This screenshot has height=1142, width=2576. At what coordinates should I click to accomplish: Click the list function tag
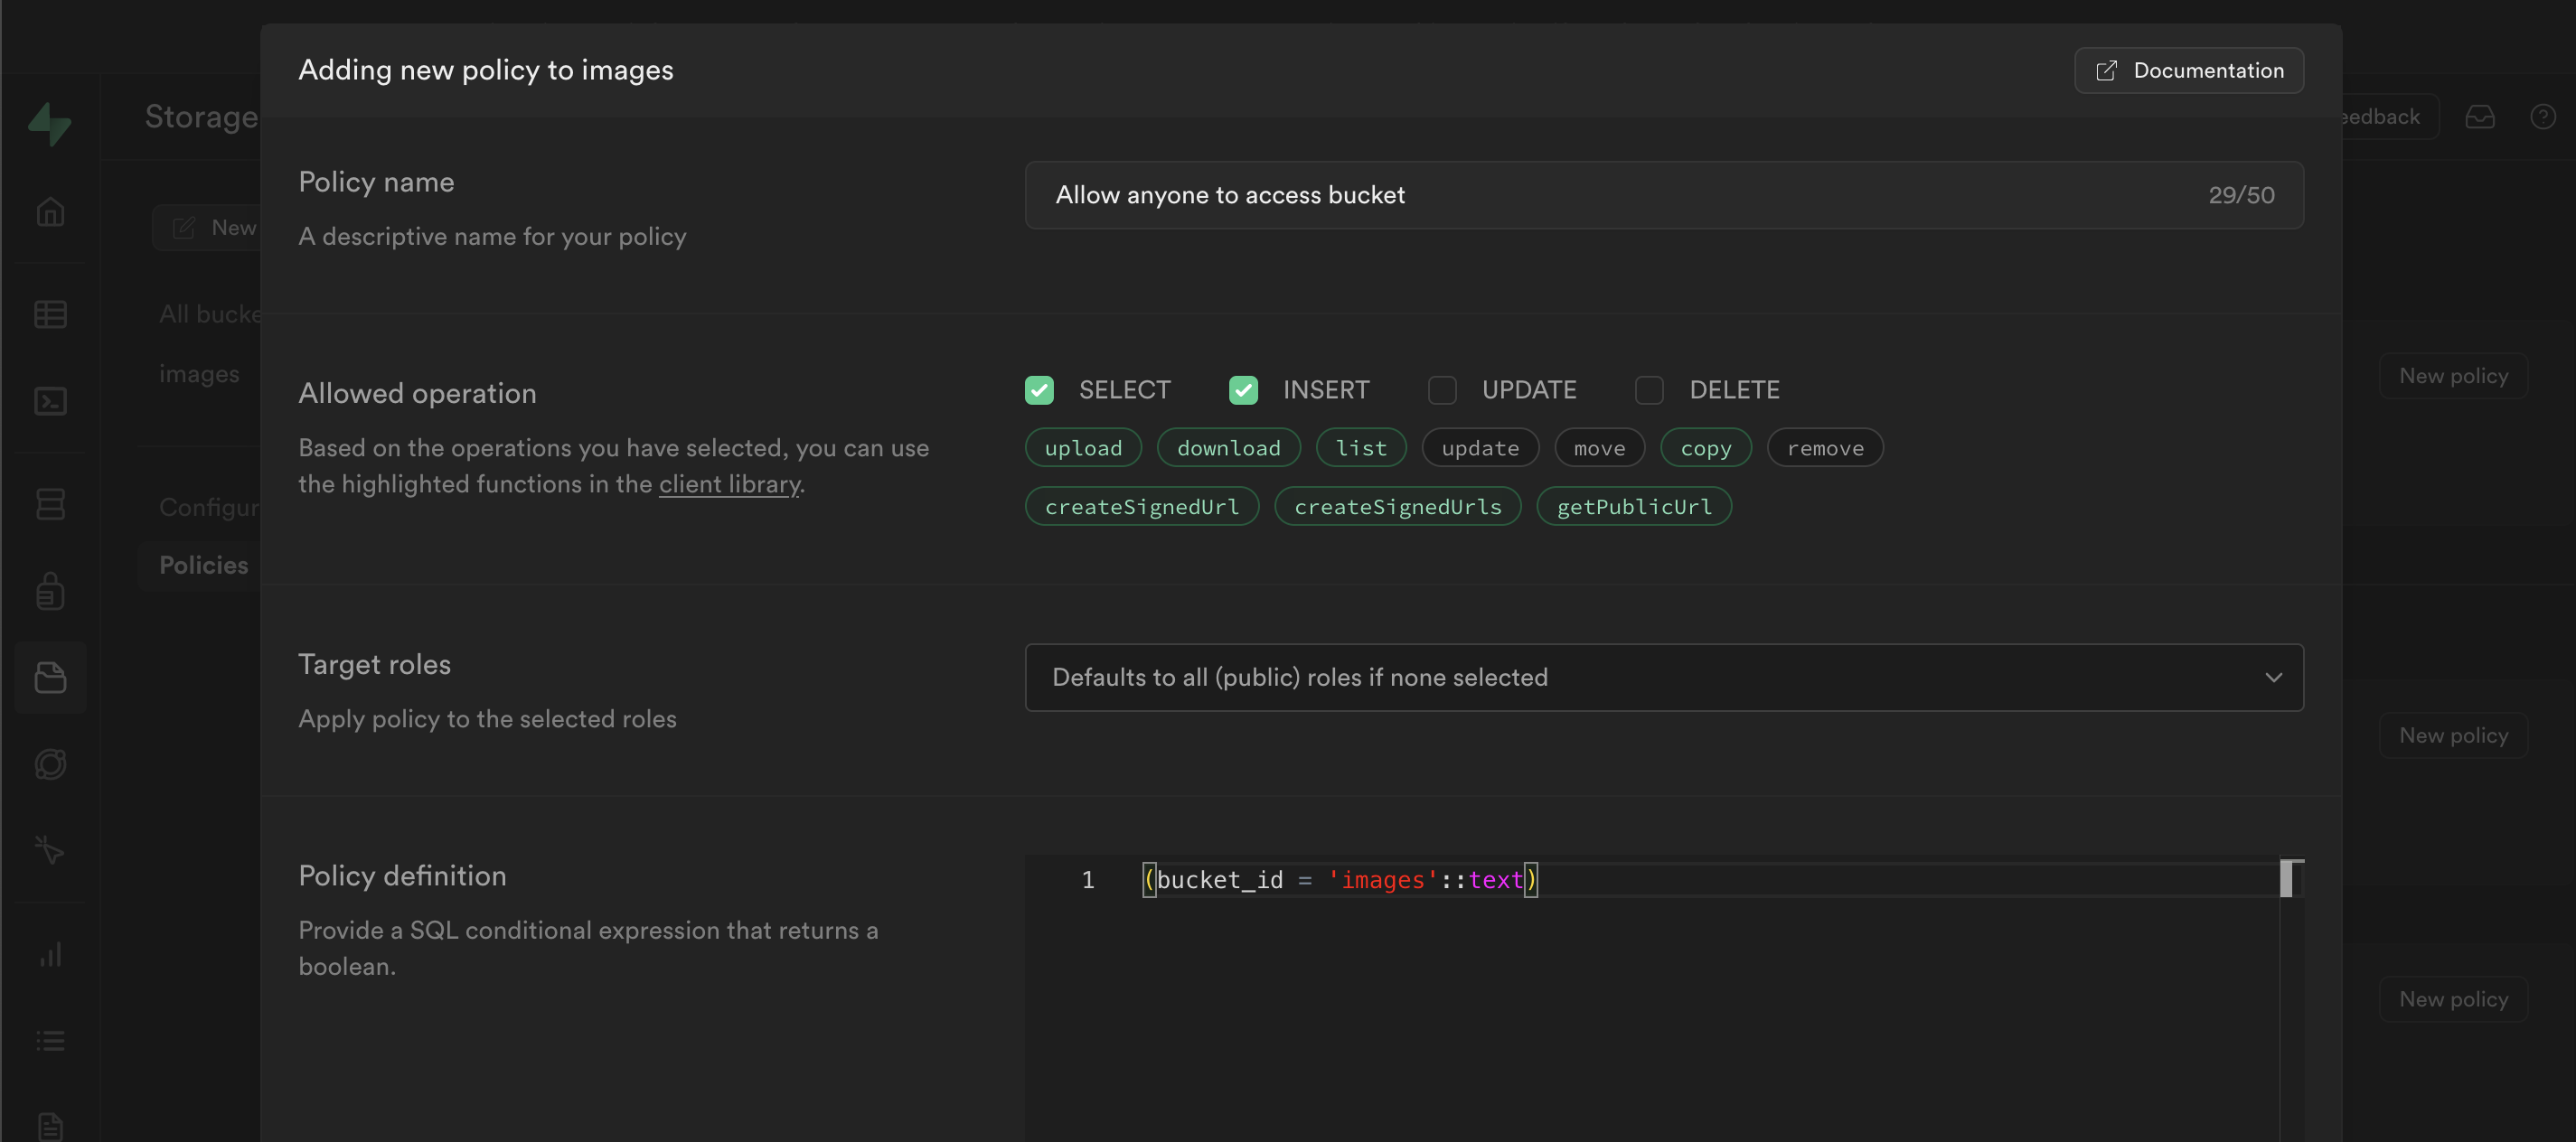1361,448
